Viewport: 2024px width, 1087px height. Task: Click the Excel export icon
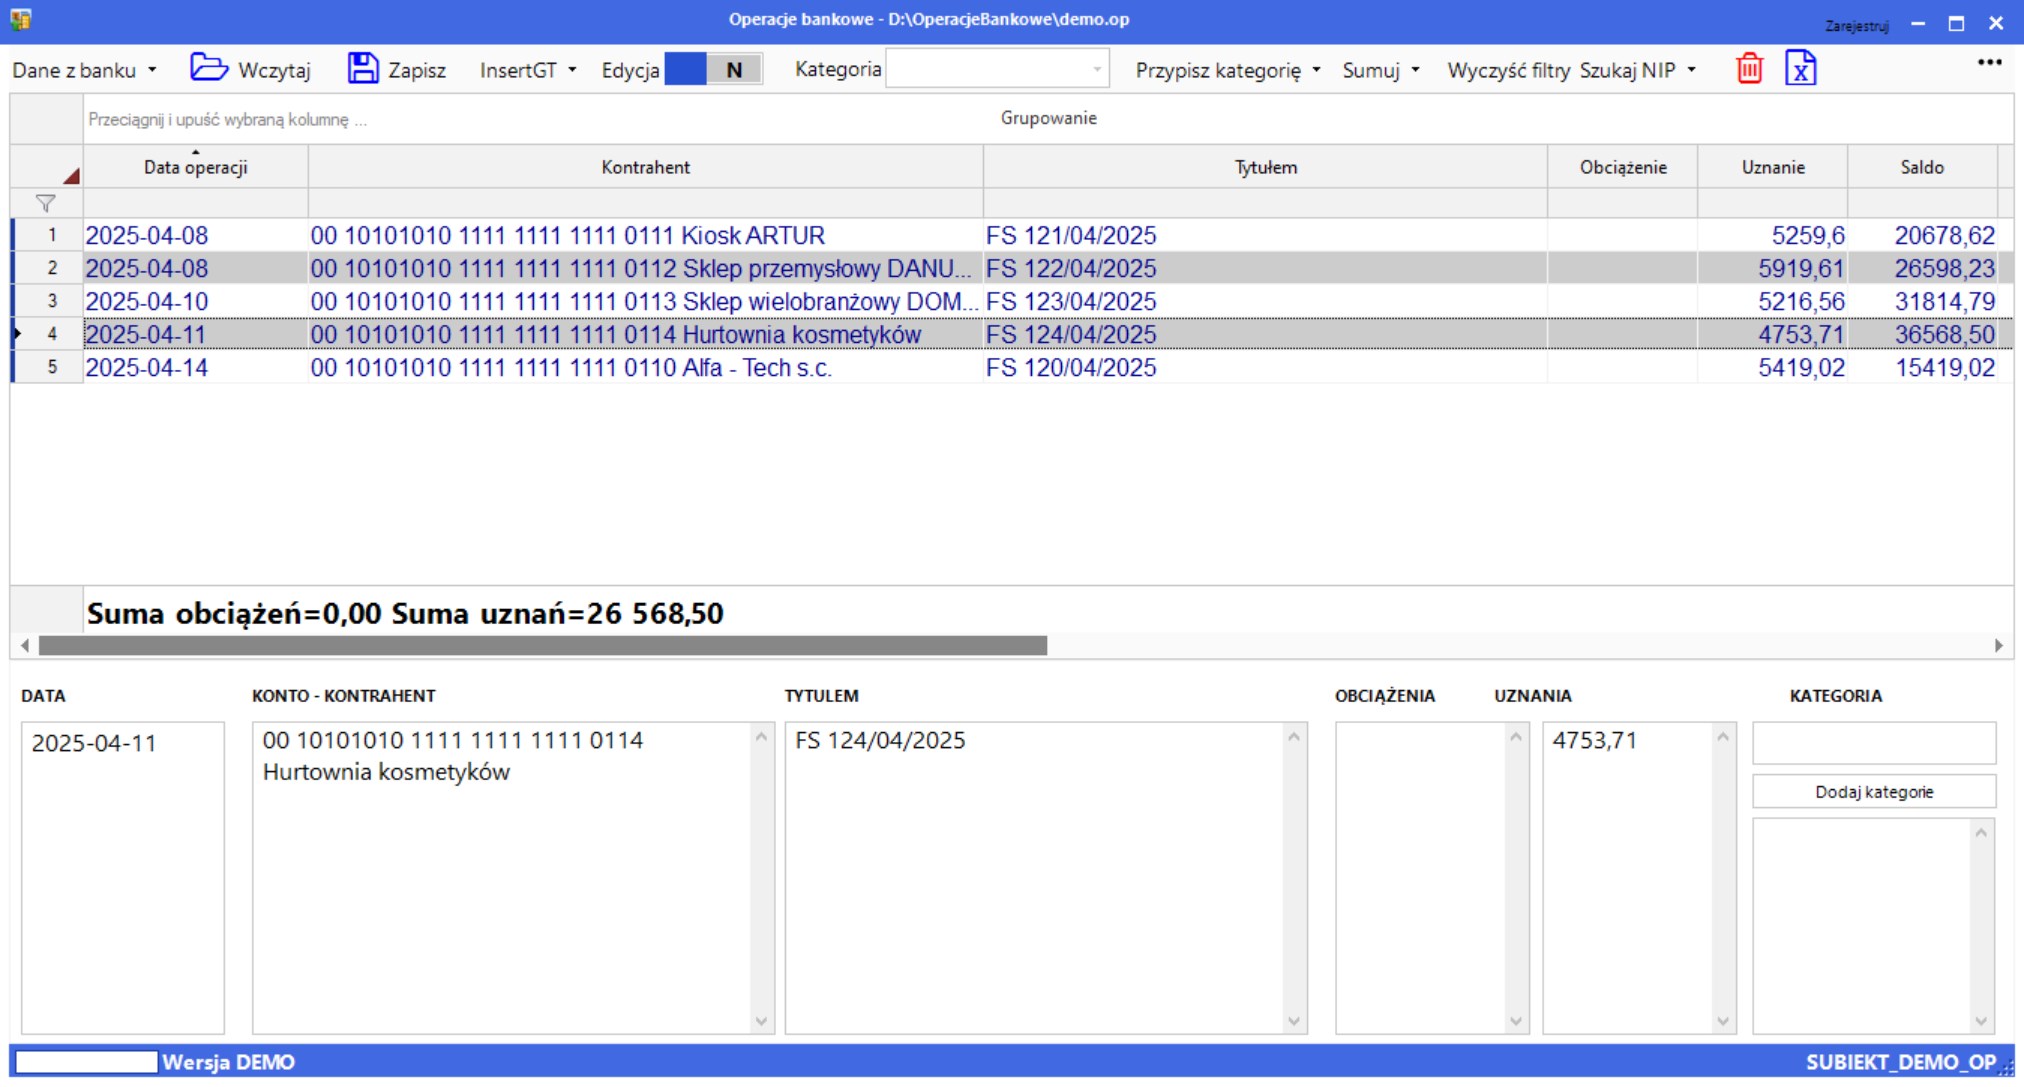(1800, 68)
